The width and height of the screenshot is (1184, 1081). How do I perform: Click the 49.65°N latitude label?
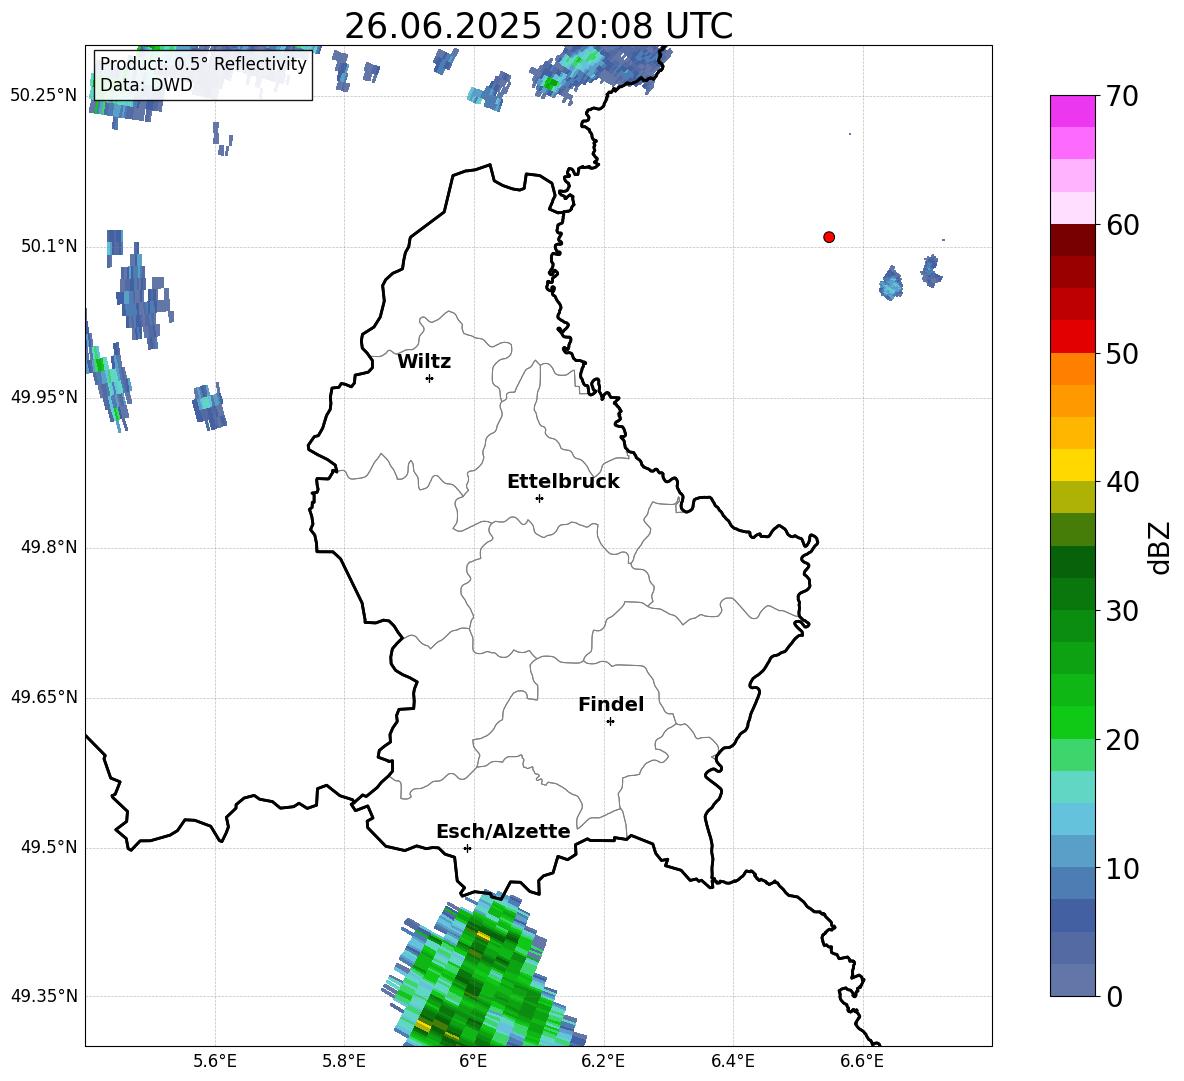pyautogui.click(x=44, y=698)
